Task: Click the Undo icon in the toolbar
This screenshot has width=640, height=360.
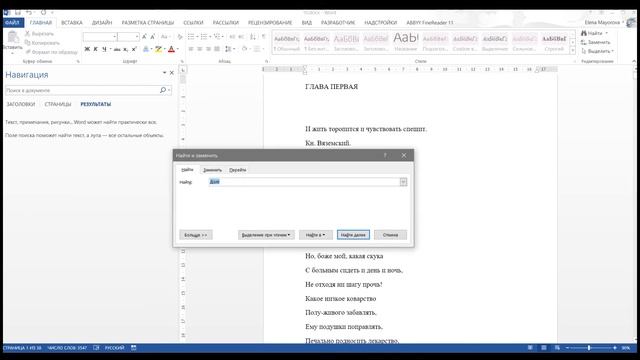Action: pos(29,13)
